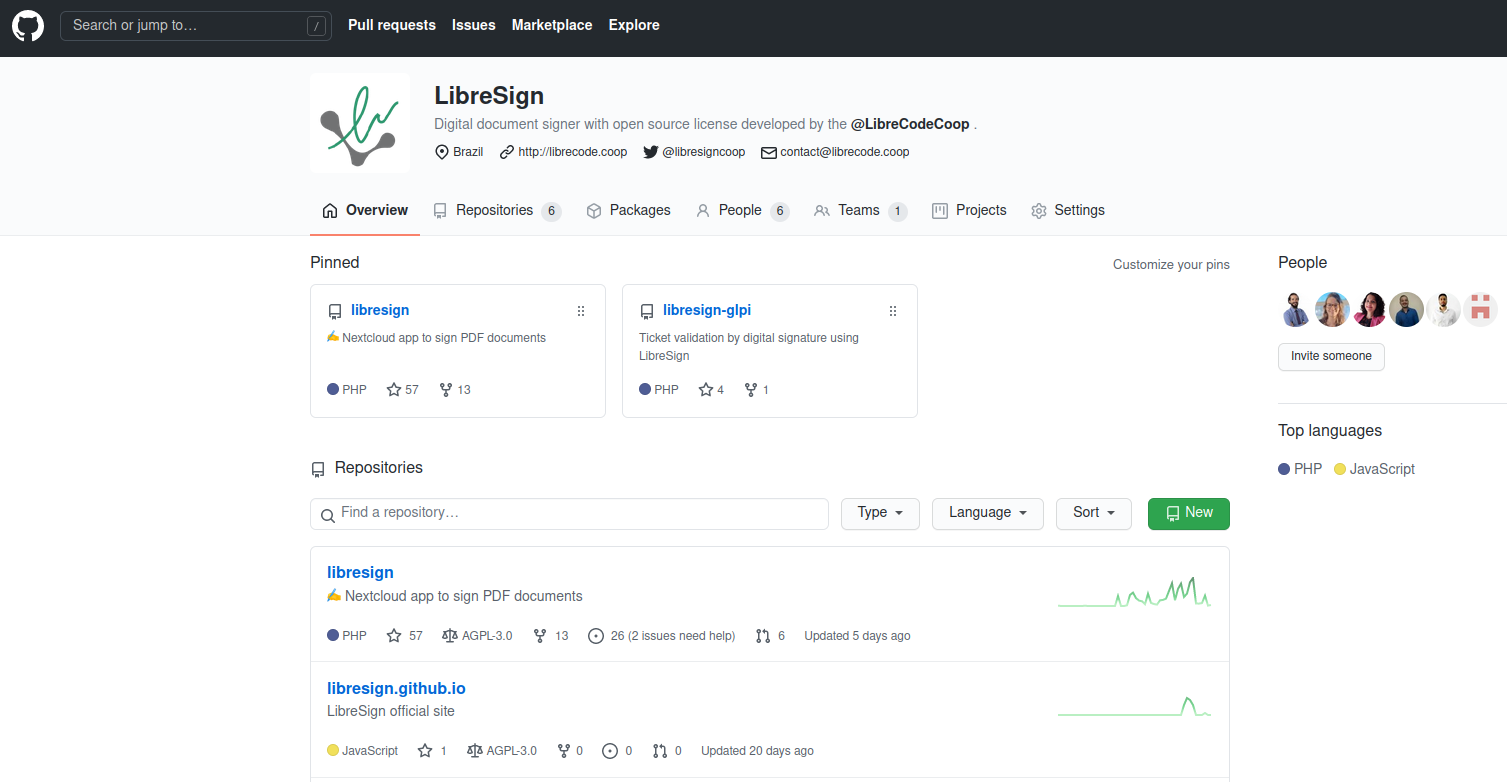Screen dimensions: 1507x782
Task: Click the contact@librecode.coop email link
Action: click(845, 152)
